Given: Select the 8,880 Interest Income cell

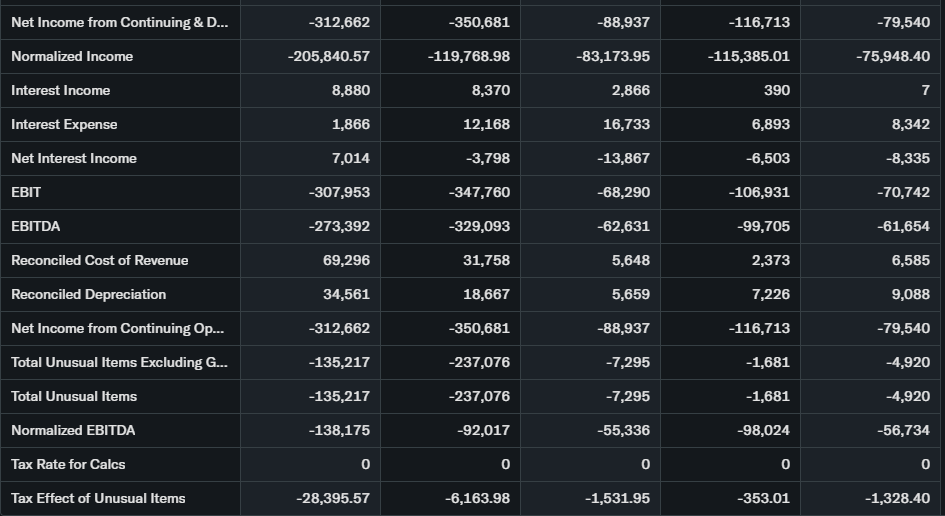Looking at the screenshot, I should 350,90.
